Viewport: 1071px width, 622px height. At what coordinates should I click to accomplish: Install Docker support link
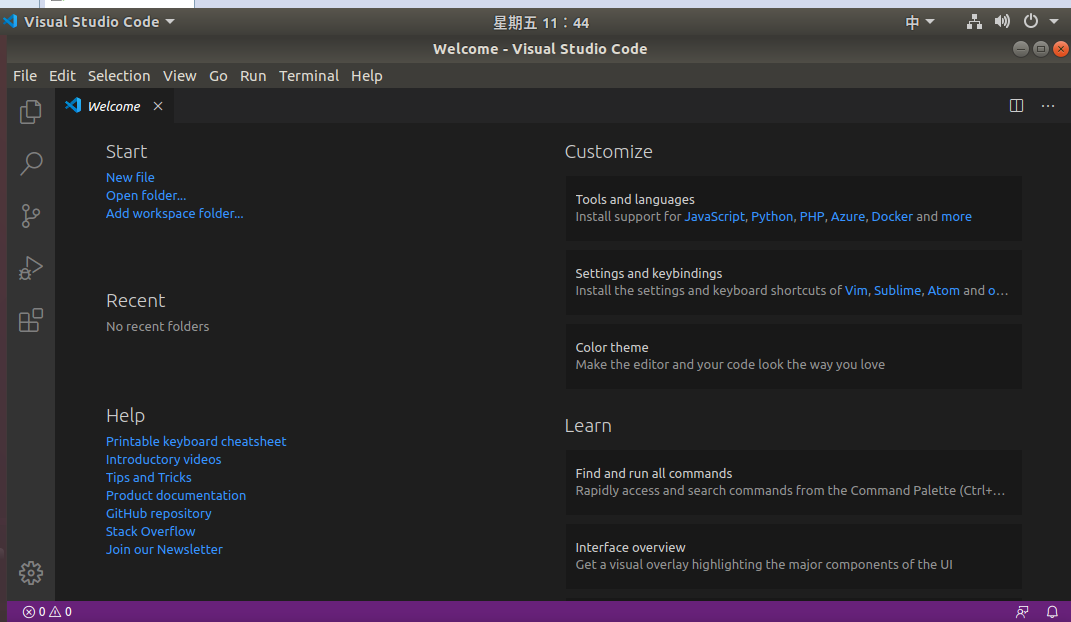click(892, 216)
